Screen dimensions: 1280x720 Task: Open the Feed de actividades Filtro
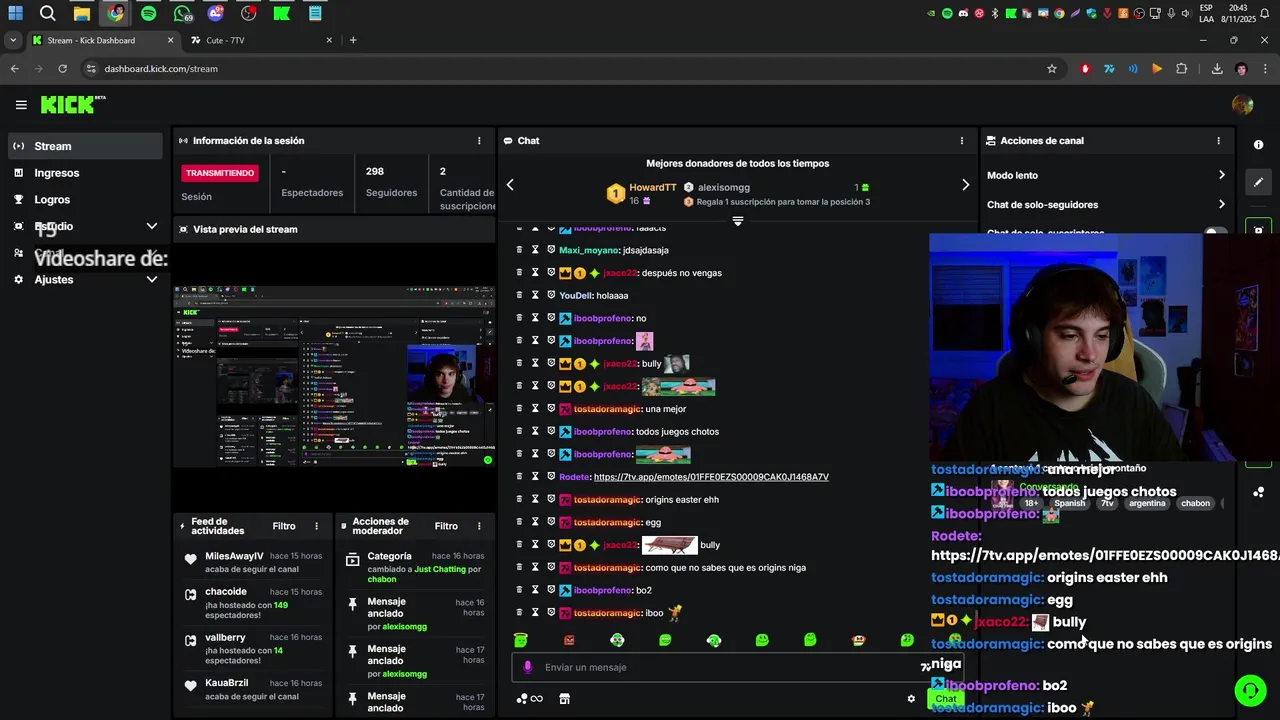tap(284, 526)
